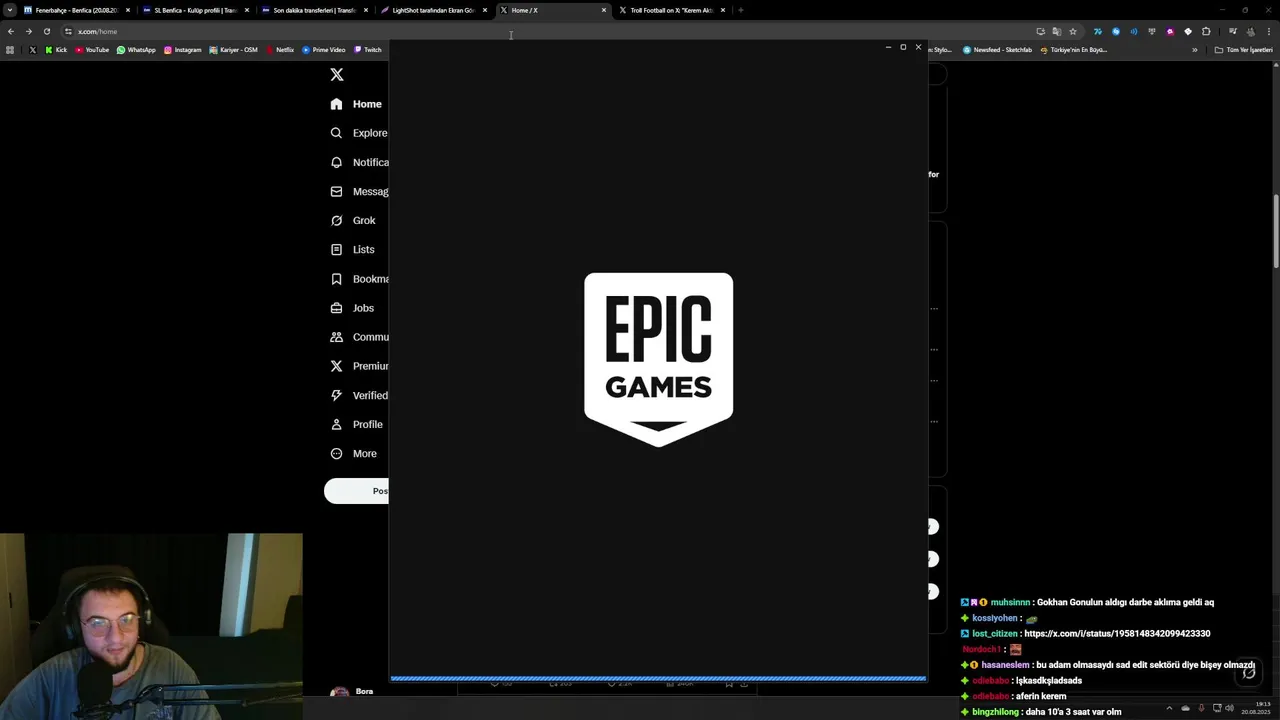Open the Tüm Yer İşaretleri folder
The width and height of the screenshot is (1280, 720).
1243,50
